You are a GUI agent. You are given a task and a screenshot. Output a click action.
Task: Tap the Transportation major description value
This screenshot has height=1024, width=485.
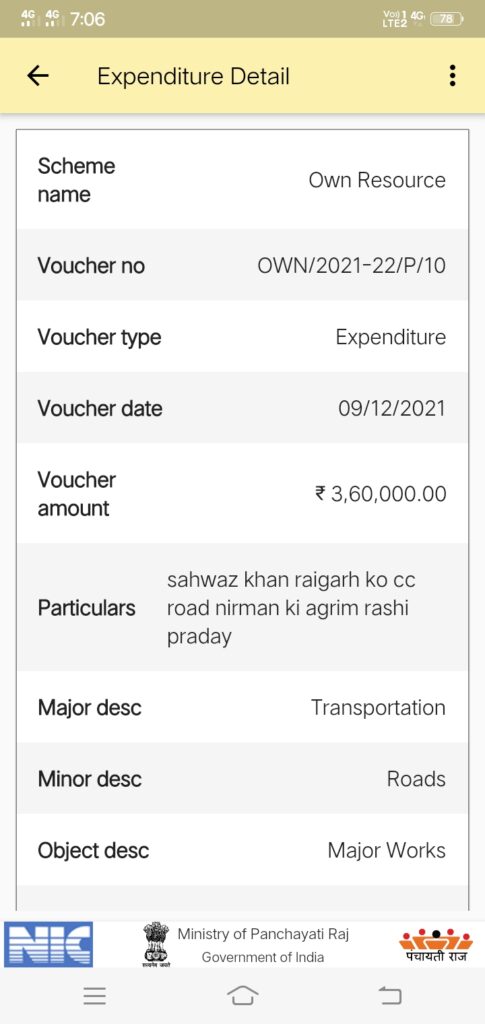(x=379, y=707)
